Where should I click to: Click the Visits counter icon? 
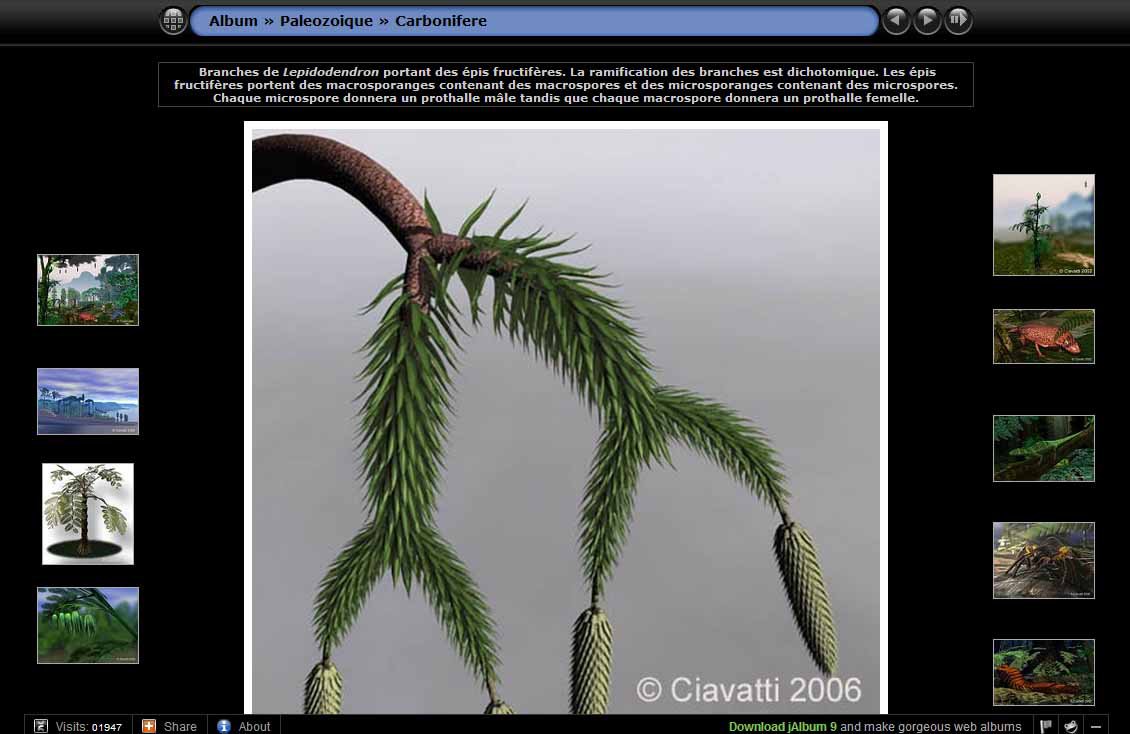41,726
